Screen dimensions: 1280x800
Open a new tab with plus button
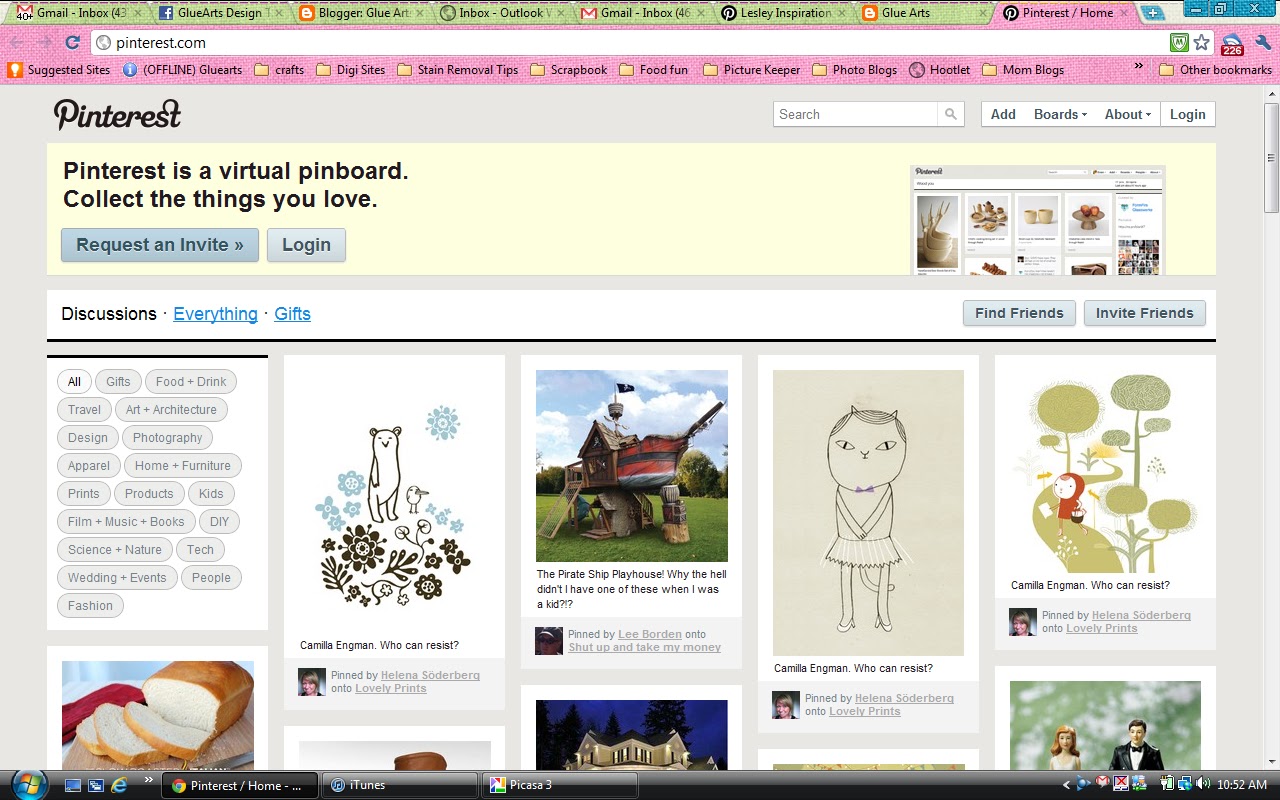pyautogui.click(x=1153, y=13)
